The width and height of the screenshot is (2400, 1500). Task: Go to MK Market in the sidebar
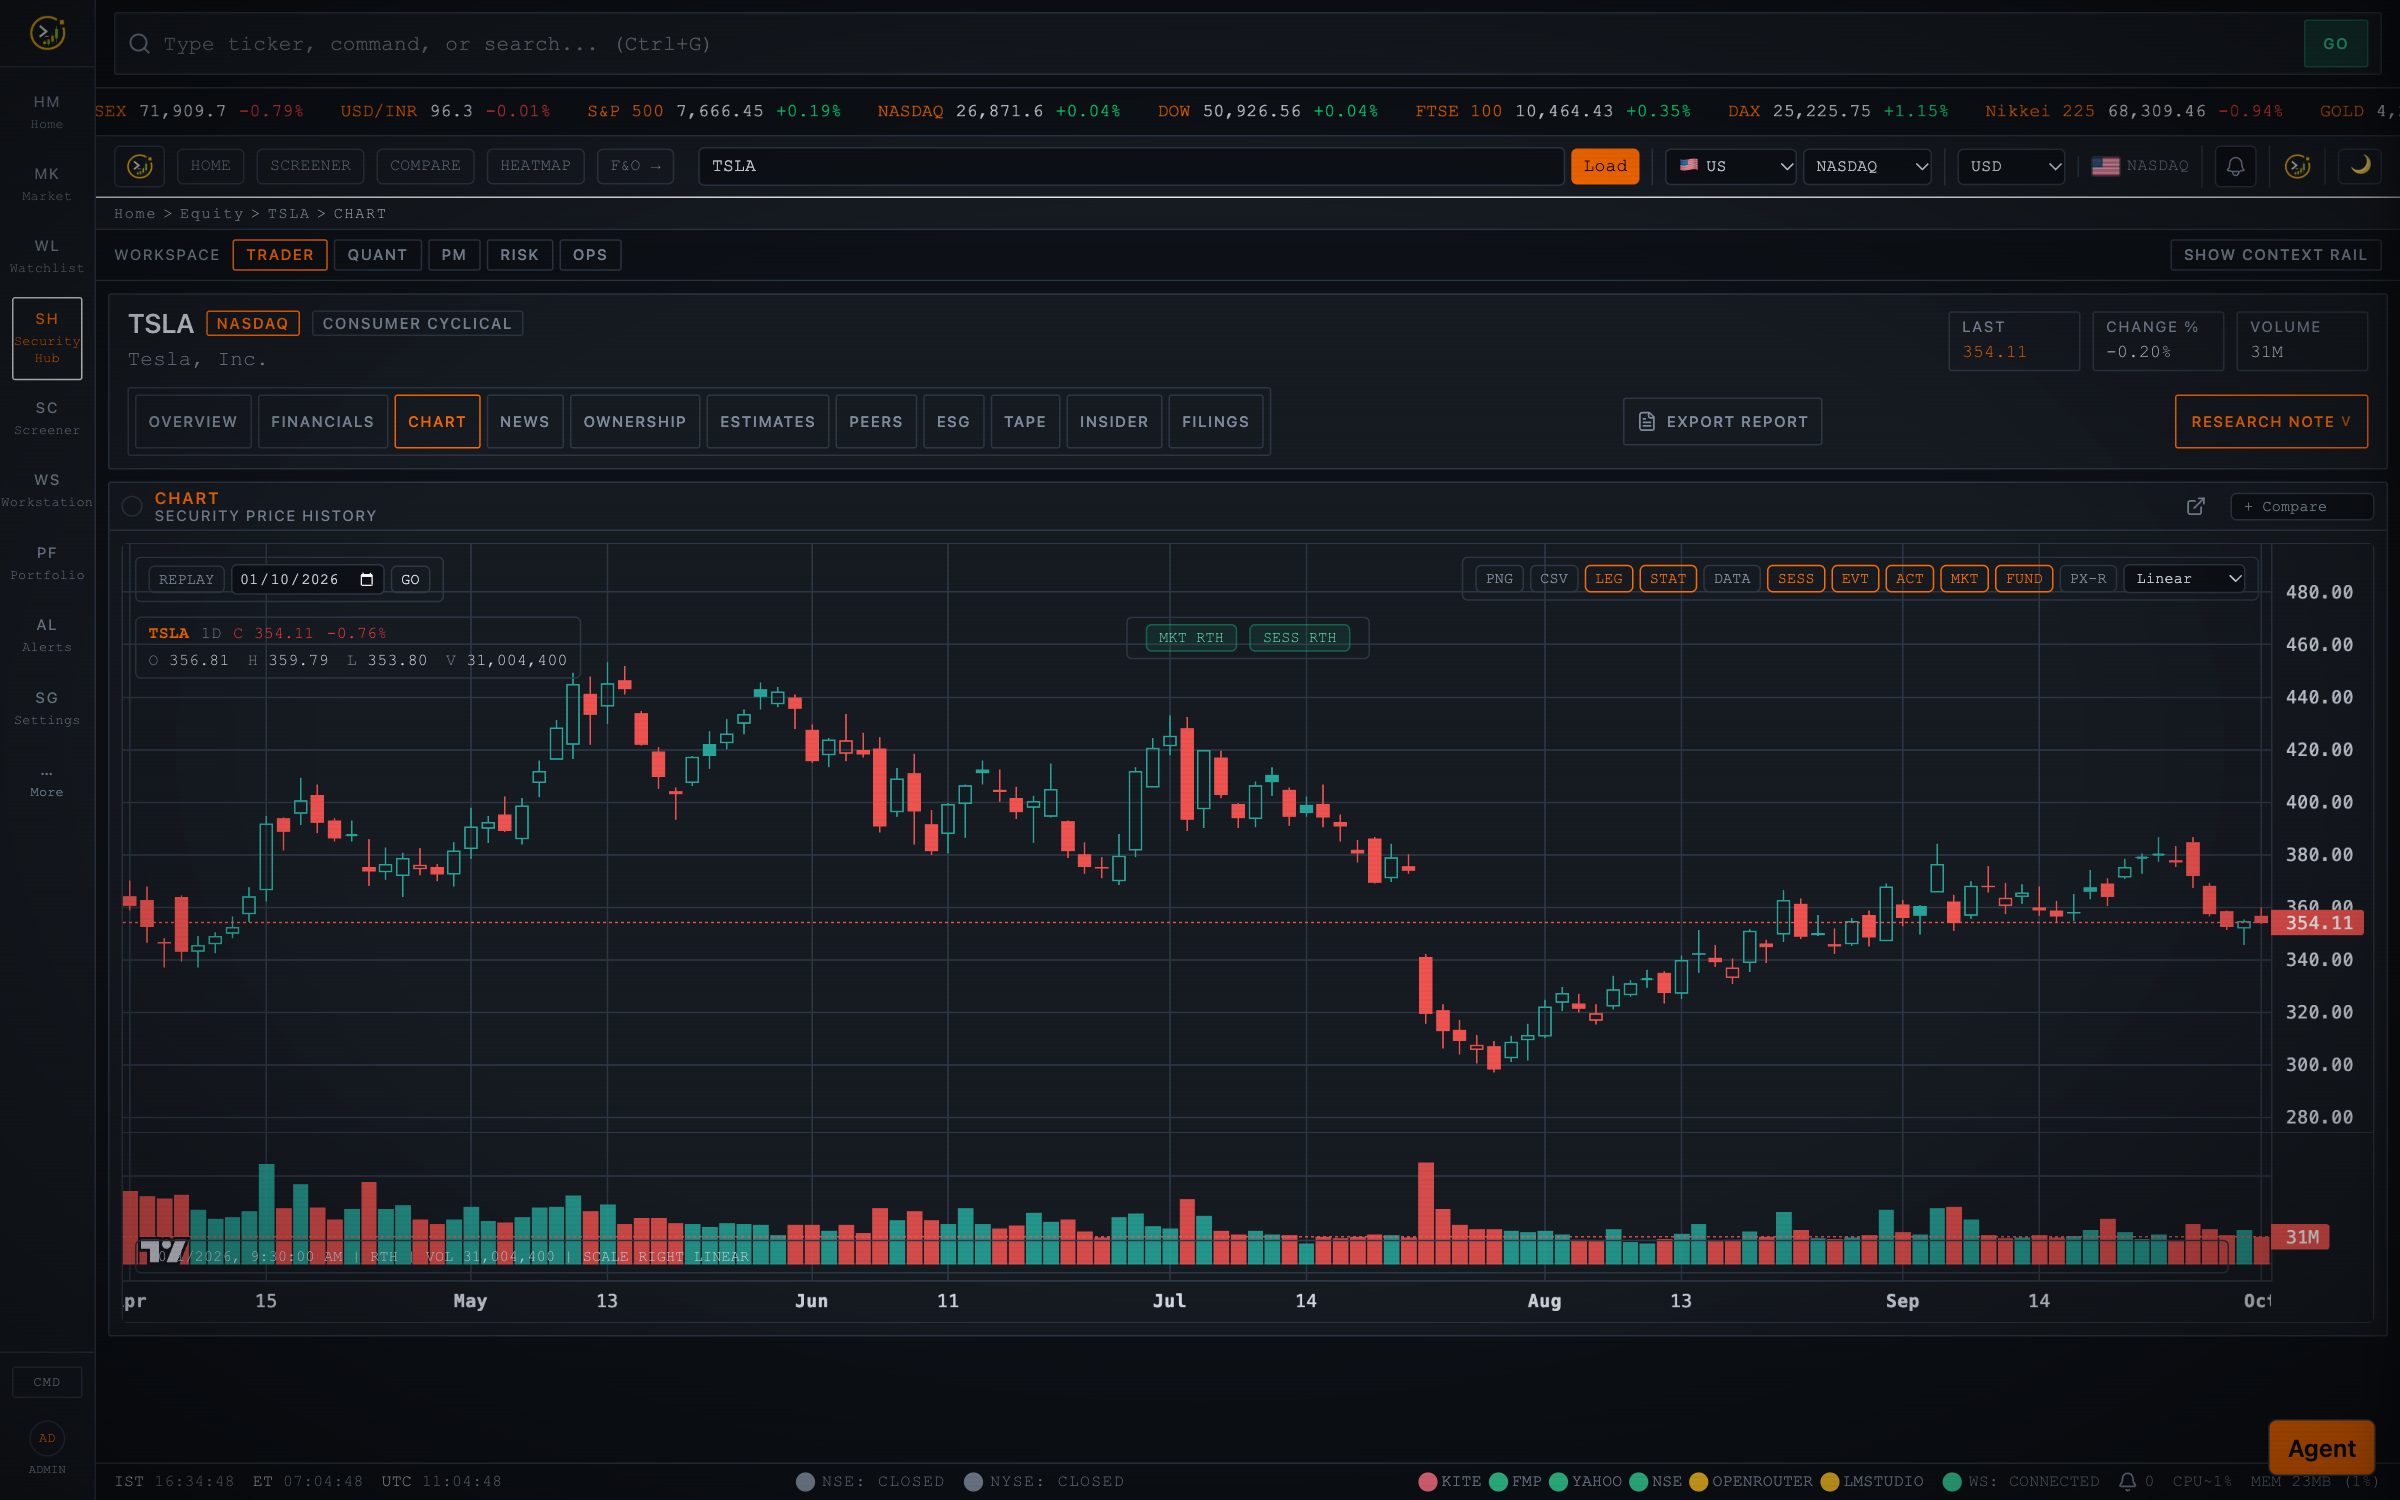pos(47,184)
